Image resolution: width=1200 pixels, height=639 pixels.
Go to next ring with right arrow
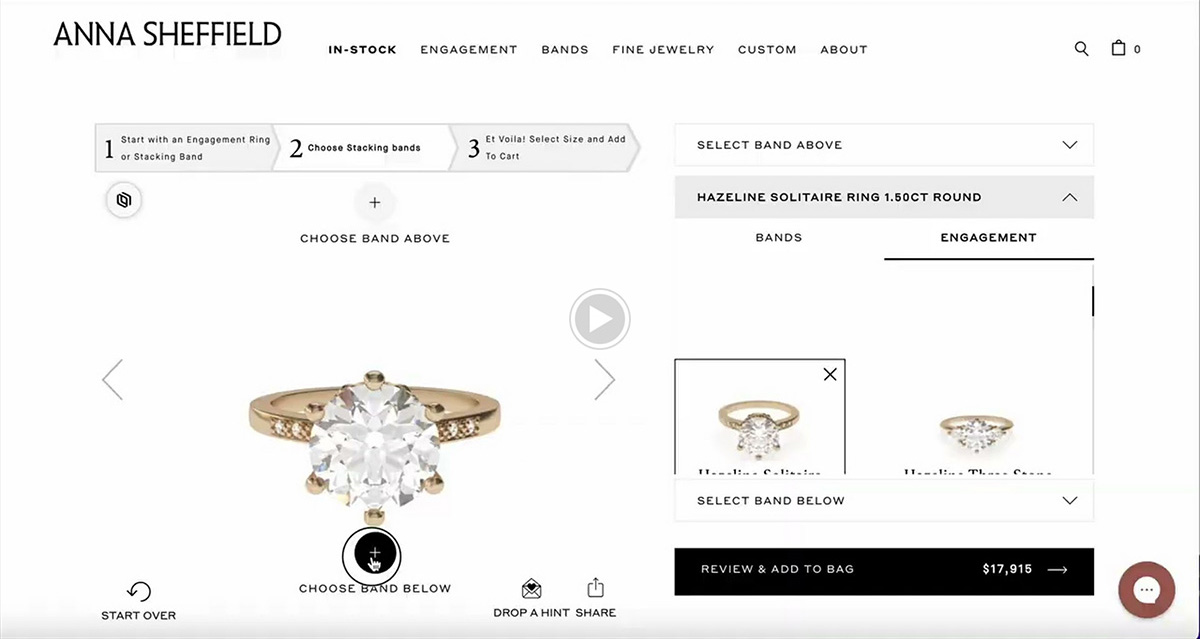click(604, 379)
